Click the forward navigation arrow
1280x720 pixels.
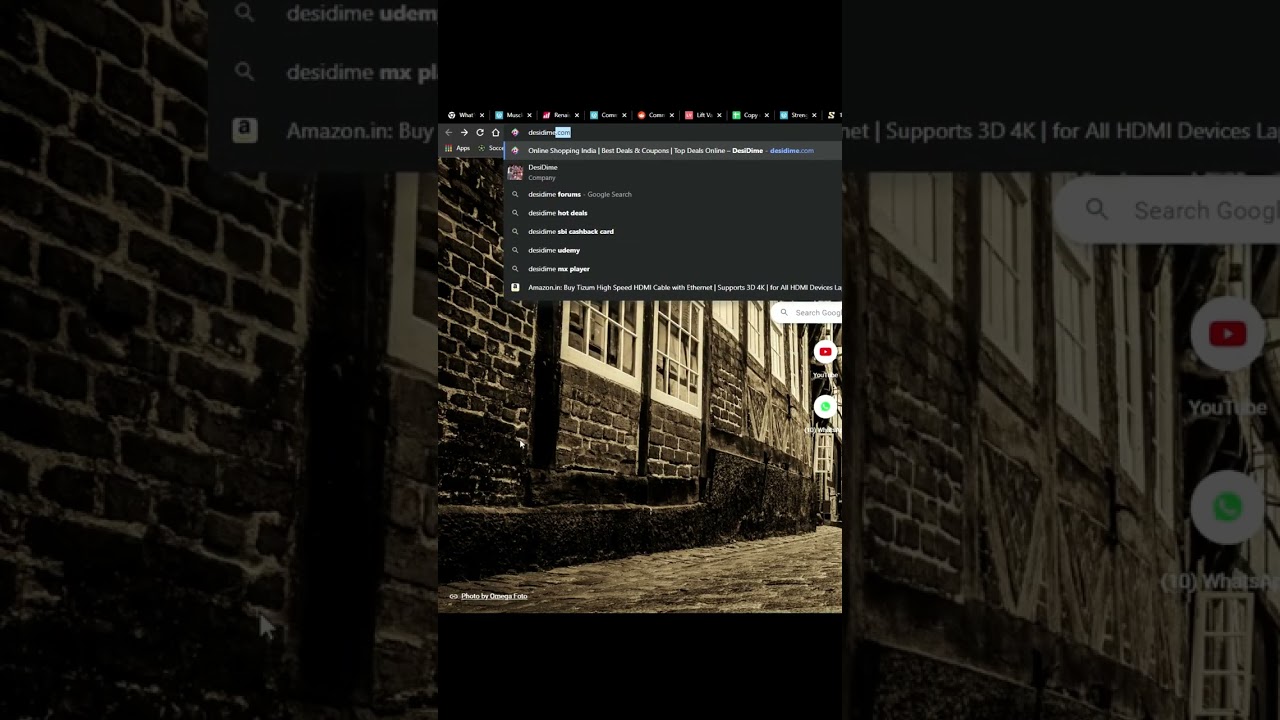coord(464,132)
